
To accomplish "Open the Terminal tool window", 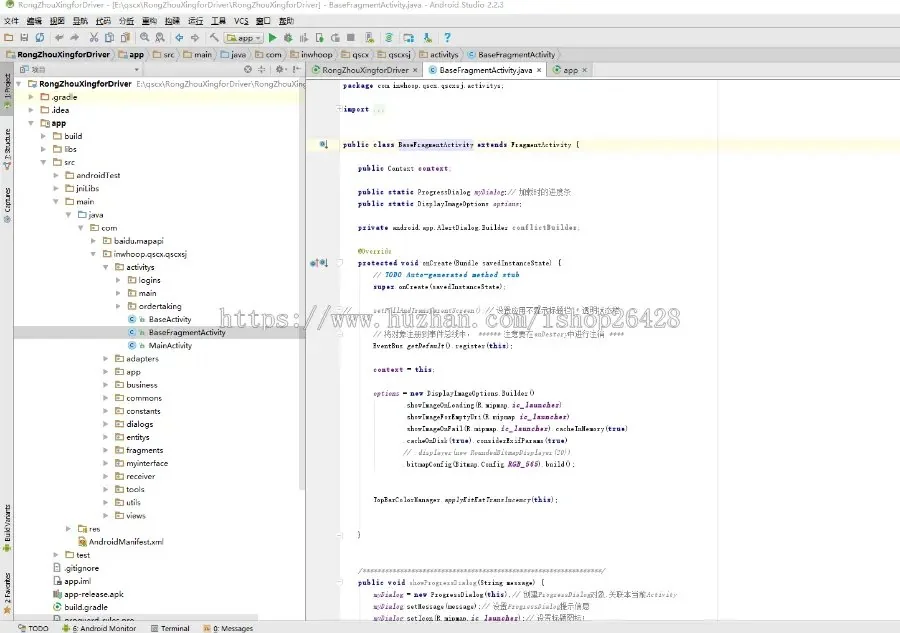I will (x=174, y=628).
